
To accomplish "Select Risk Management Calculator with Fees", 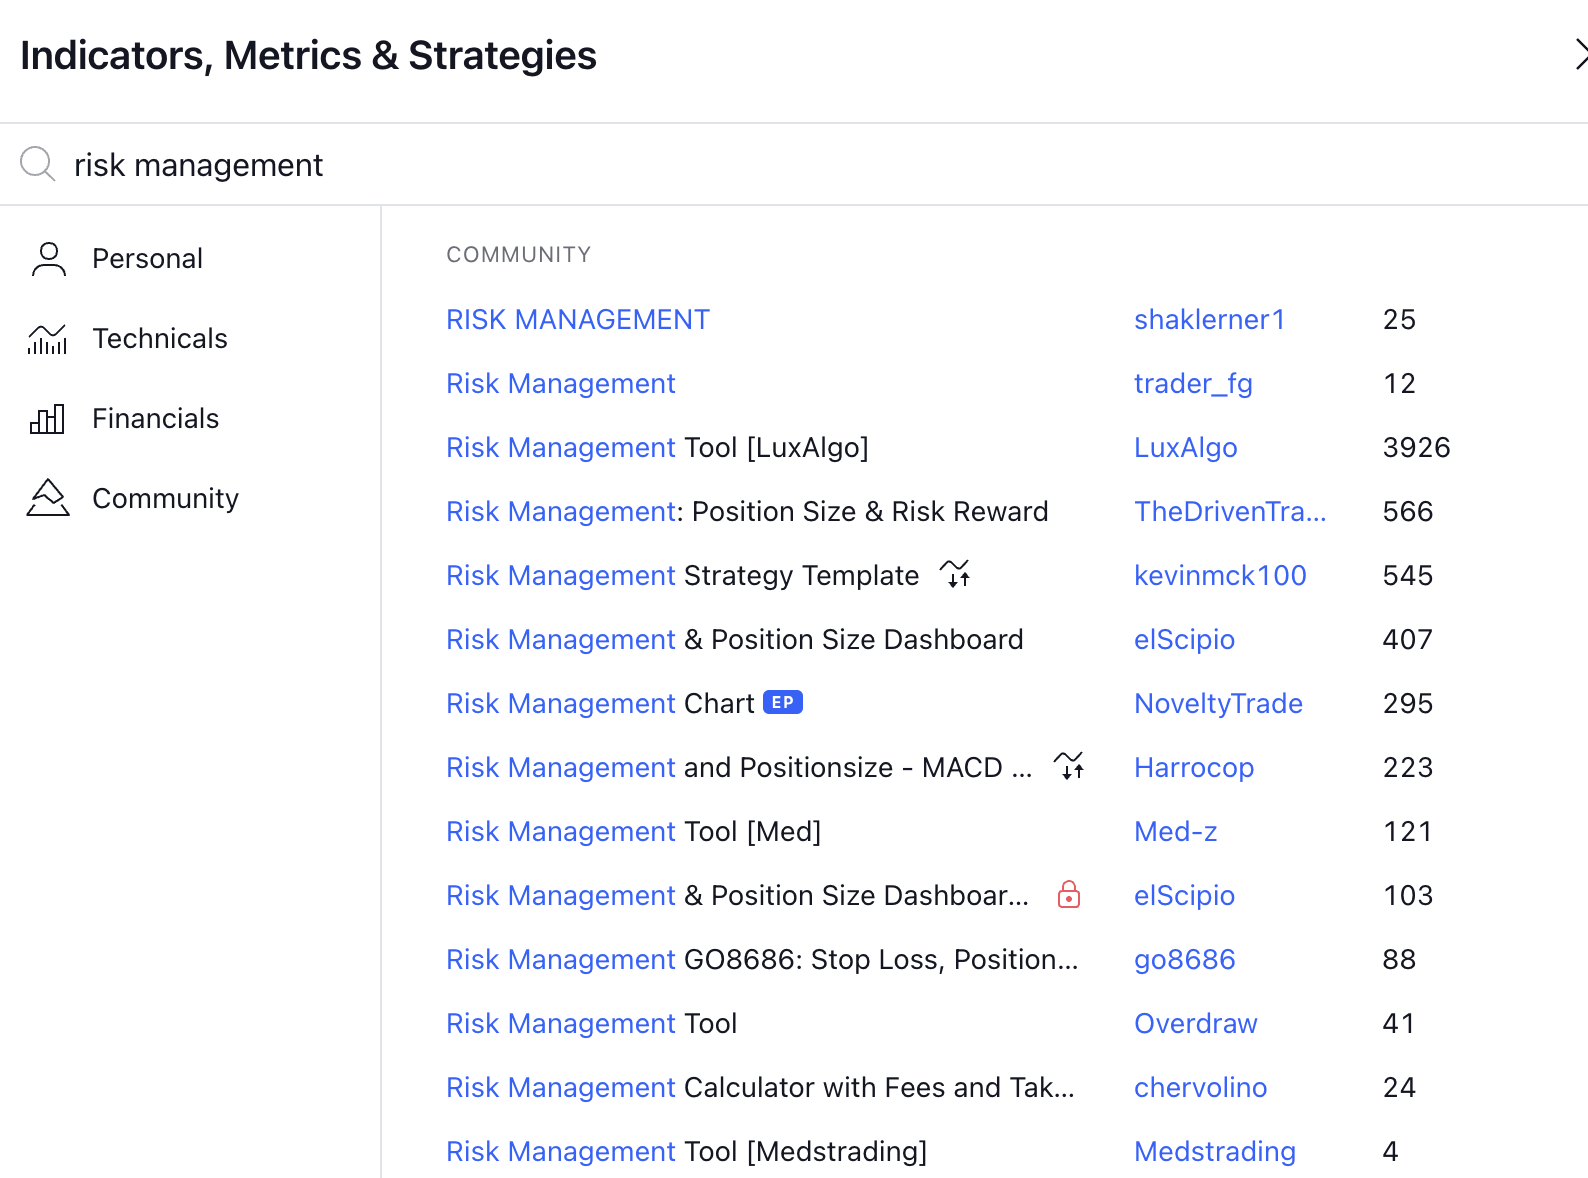I will pos(760,1087).
